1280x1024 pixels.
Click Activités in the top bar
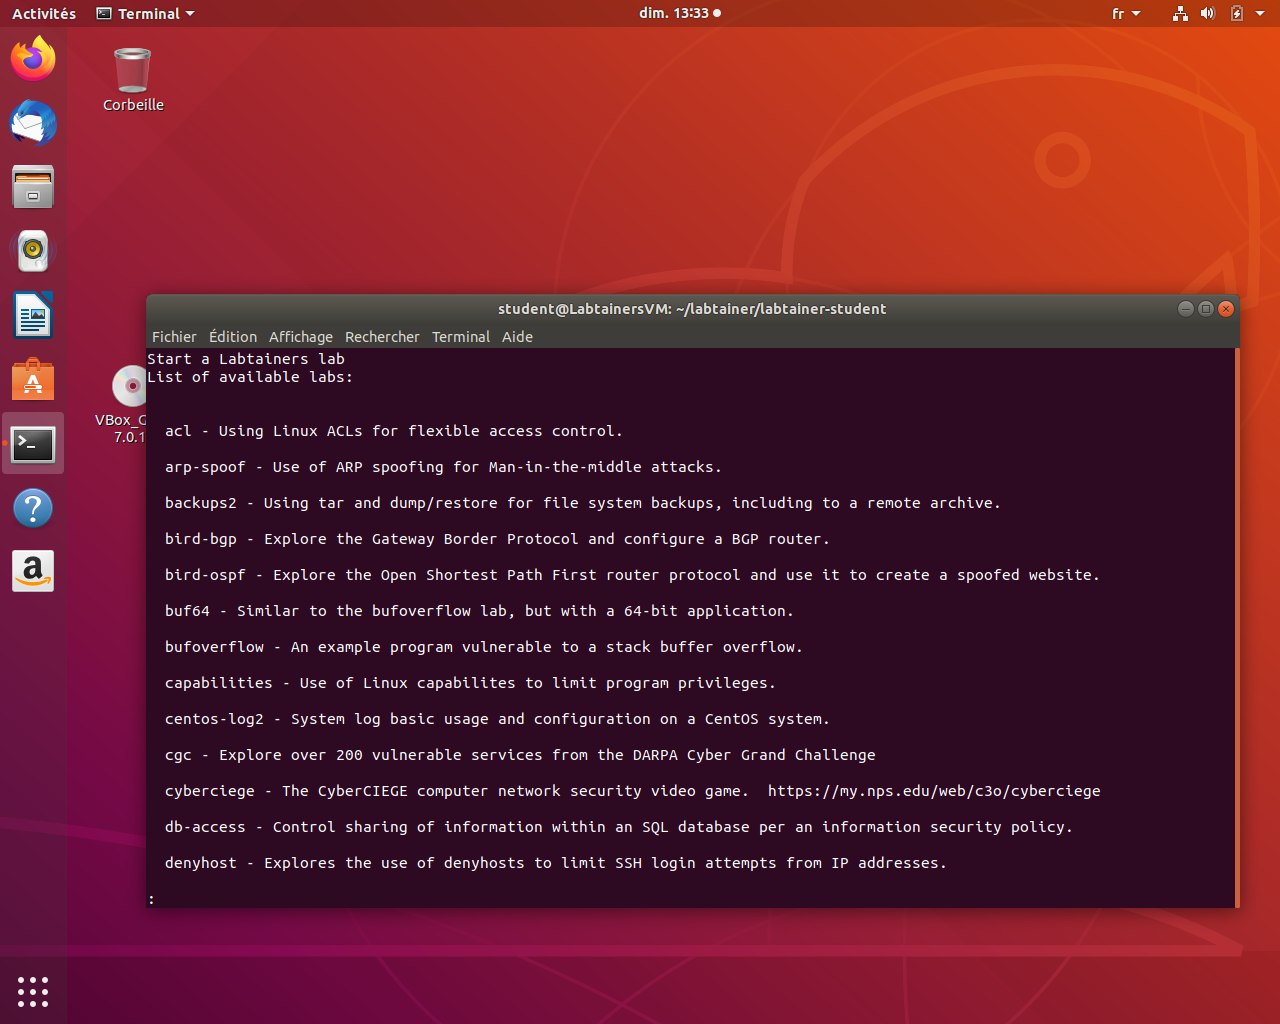coord(44,14)
